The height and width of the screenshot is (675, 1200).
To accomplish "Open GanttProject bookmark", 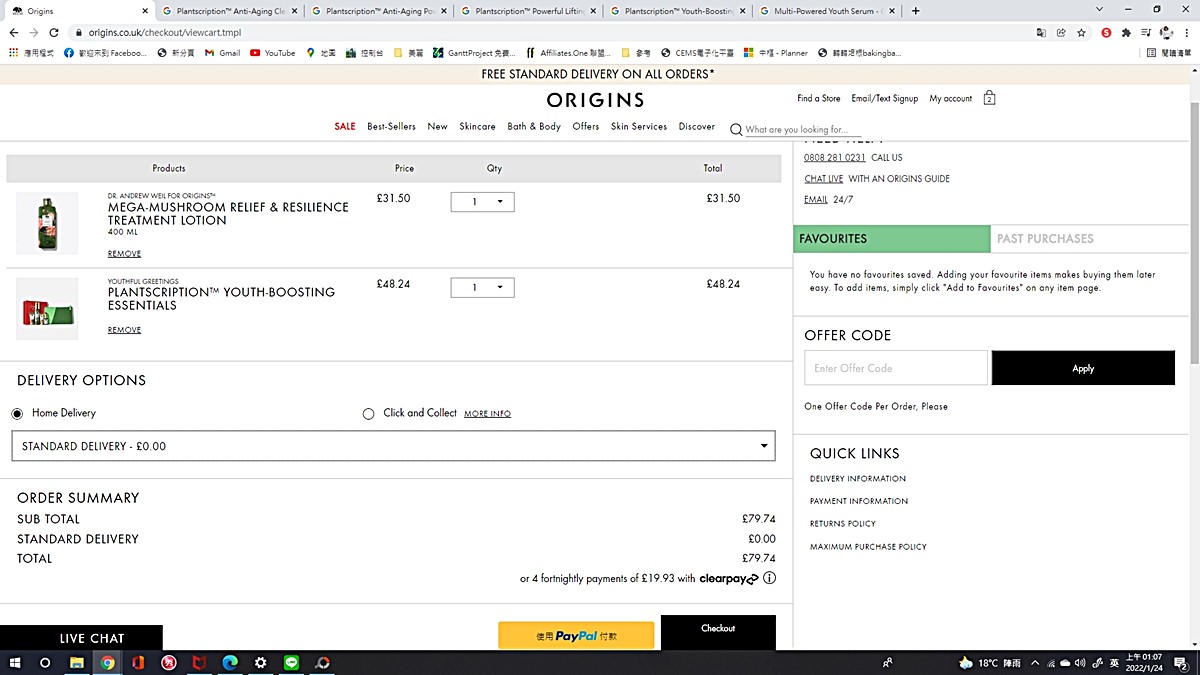I will (474, 53).
